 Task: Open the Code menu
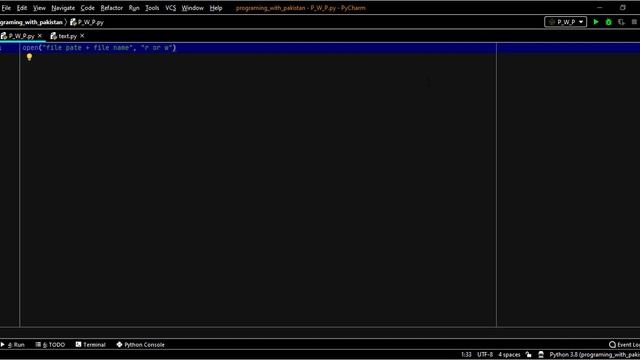[x=87, y=8]
